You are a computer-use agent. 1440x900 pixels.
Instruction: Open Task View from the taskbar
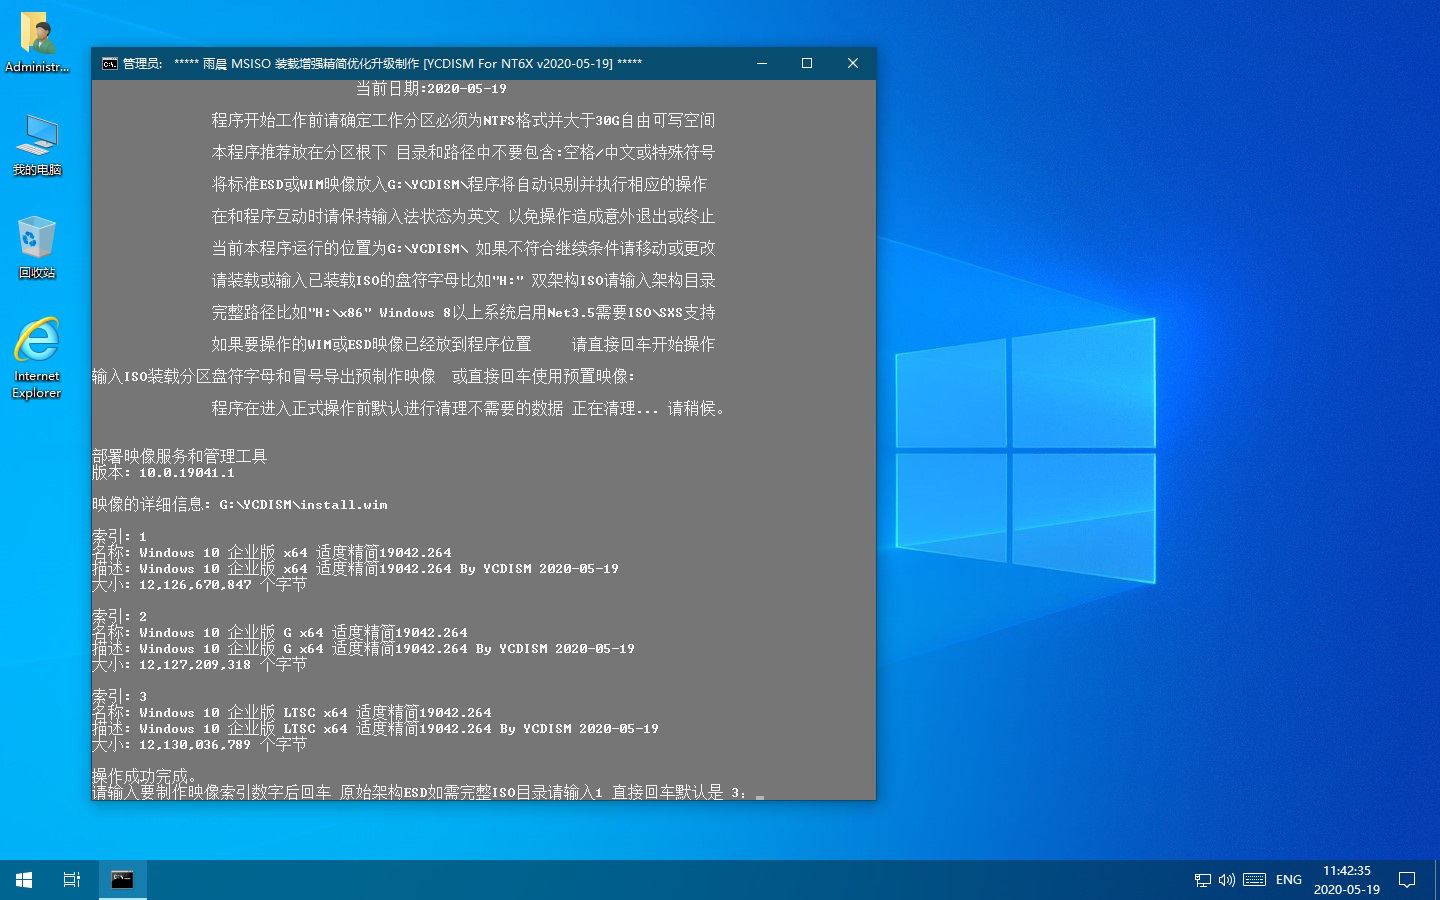(72, 880)
